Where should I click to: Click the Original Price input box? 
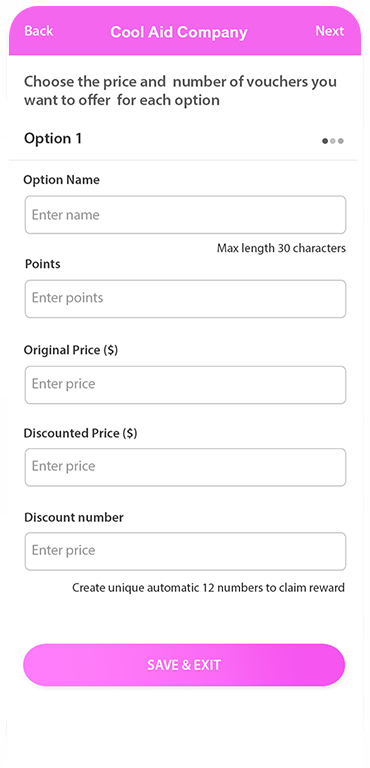[185, 384]
